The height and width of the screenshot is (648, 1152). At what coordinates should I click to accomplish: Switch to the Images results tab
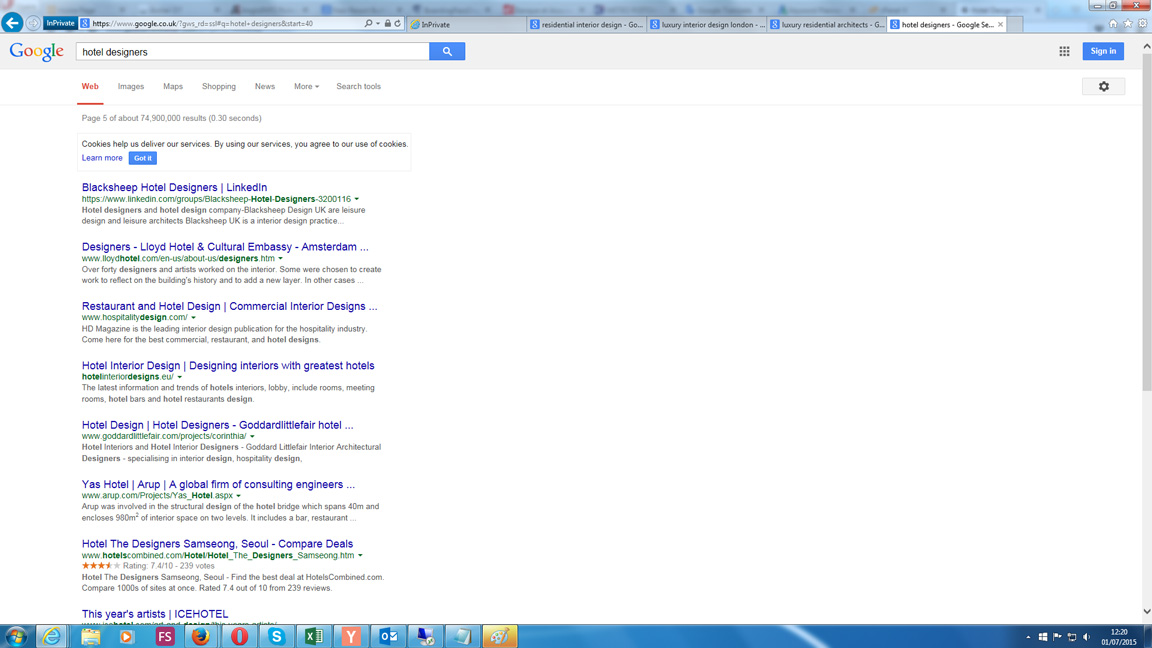[x=131, y=87]
